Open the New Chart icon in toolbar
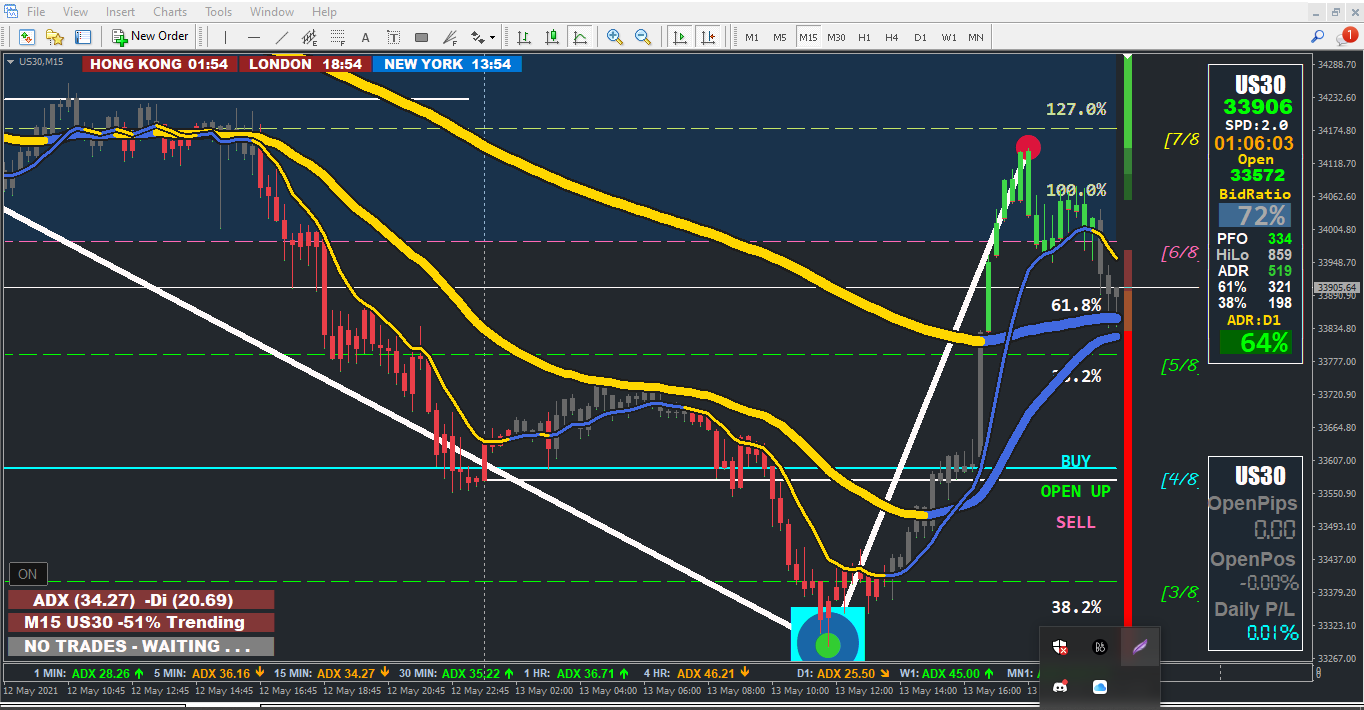 click(x=26, y=37)
